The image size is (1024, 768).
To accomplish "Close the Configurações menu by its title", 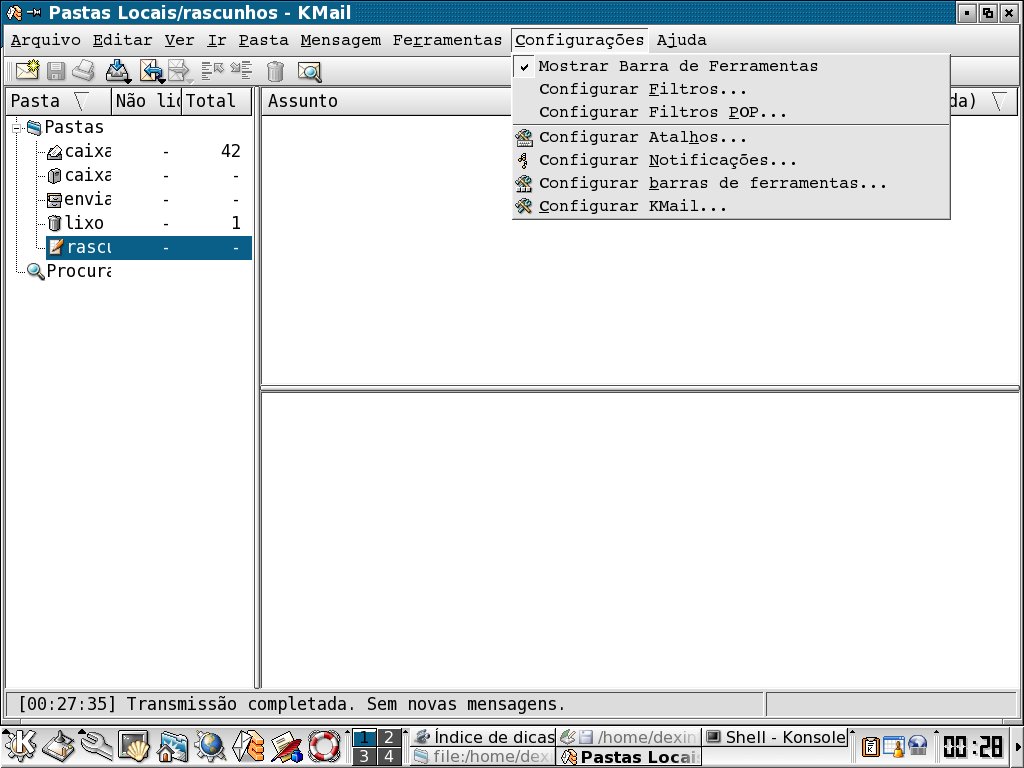I will coord(579,40).
